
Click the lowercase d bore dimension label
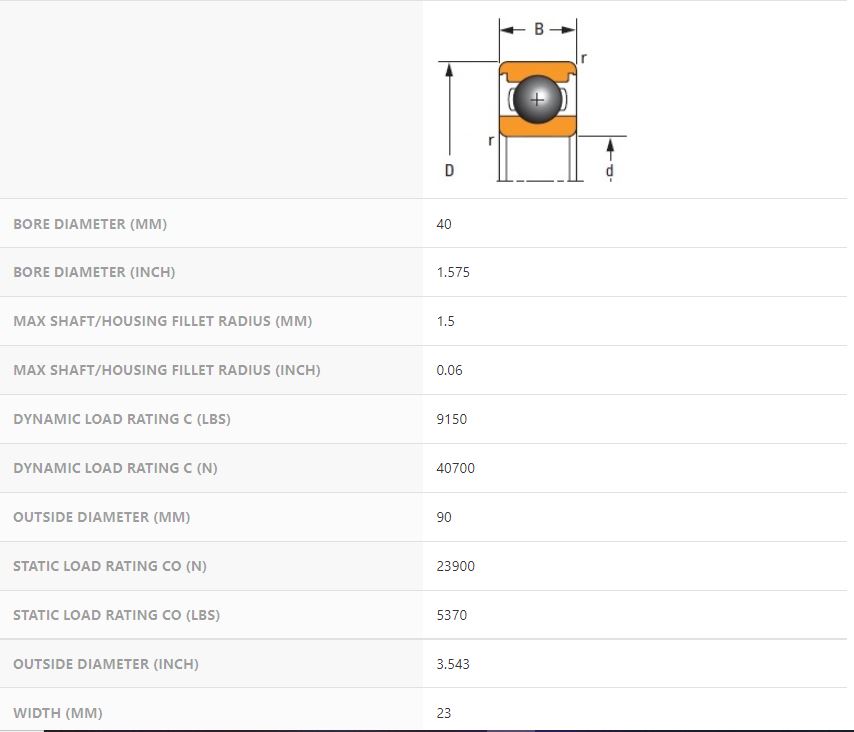coord(610,171)
